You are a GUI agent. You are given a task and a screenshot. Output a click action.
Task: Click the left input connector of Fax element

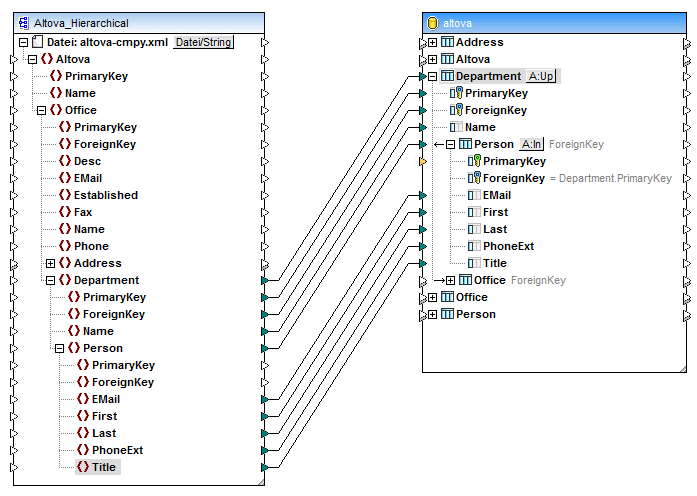pos(14,212)
